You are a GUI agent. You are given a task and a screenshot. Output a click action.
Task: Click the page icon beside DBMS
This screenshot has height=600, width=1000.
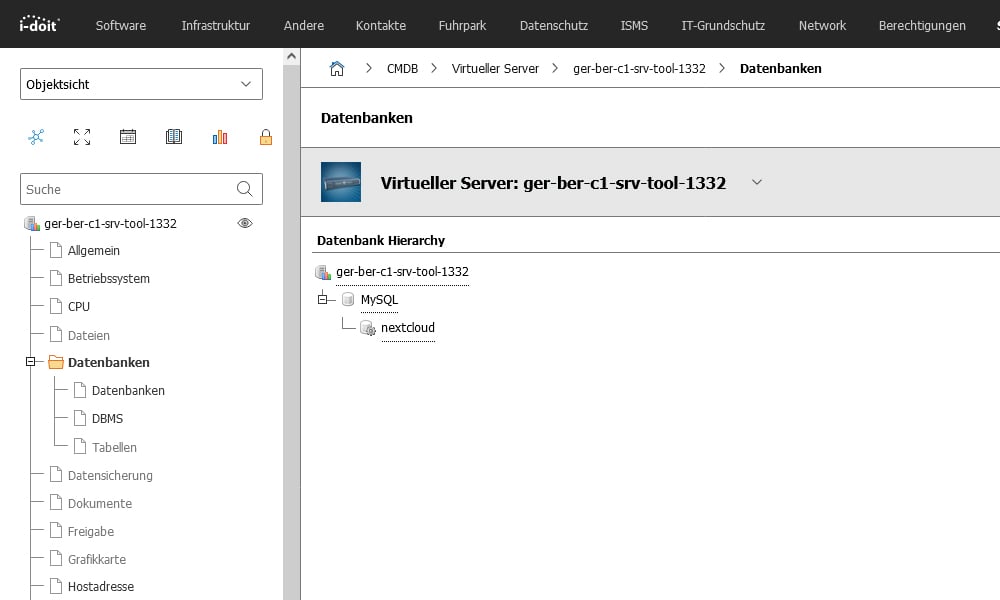click(x=80, y=418)
